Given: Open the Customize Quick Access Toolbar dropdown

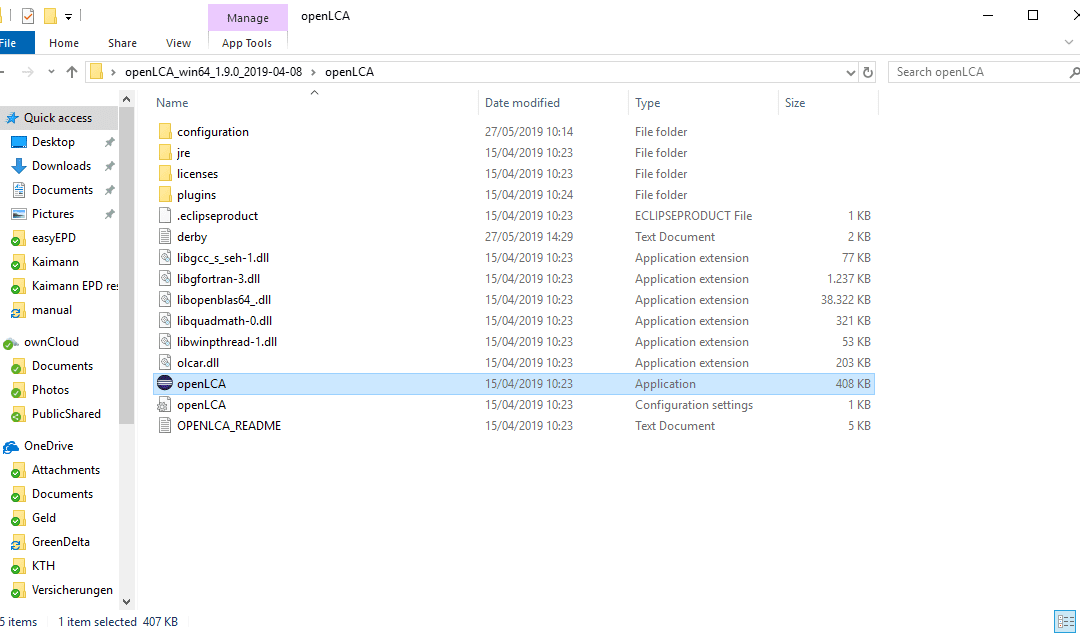Looking at the screenshot, I should point(68,17).
